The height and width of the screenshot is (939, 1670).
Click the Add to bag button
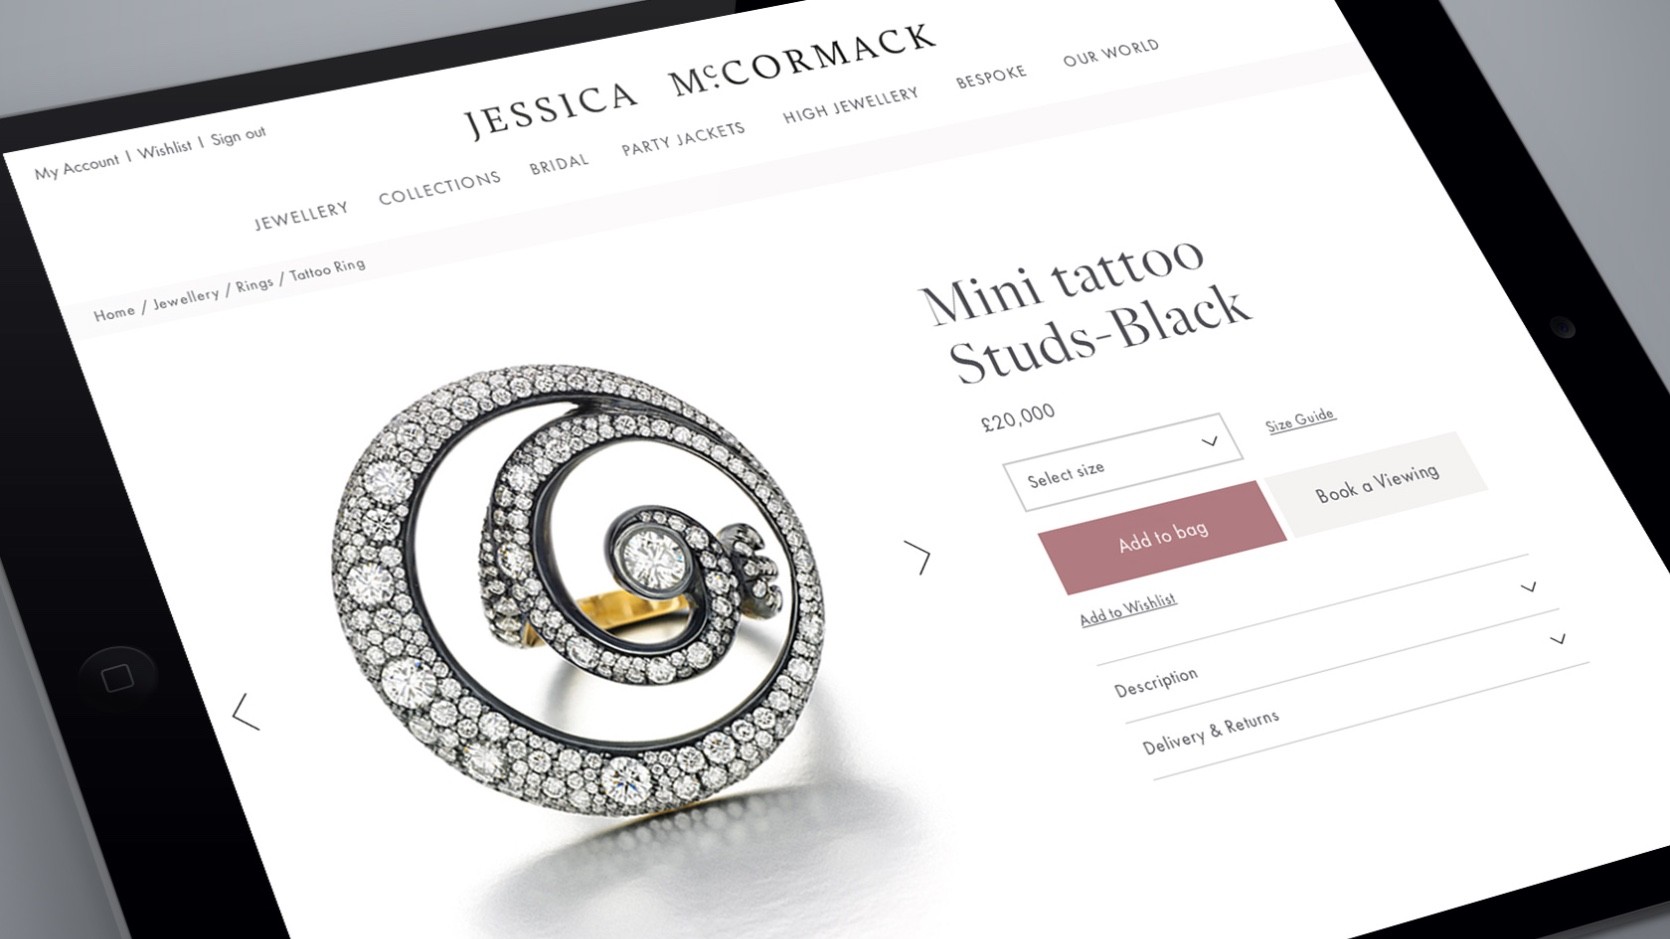[1162, 537]
